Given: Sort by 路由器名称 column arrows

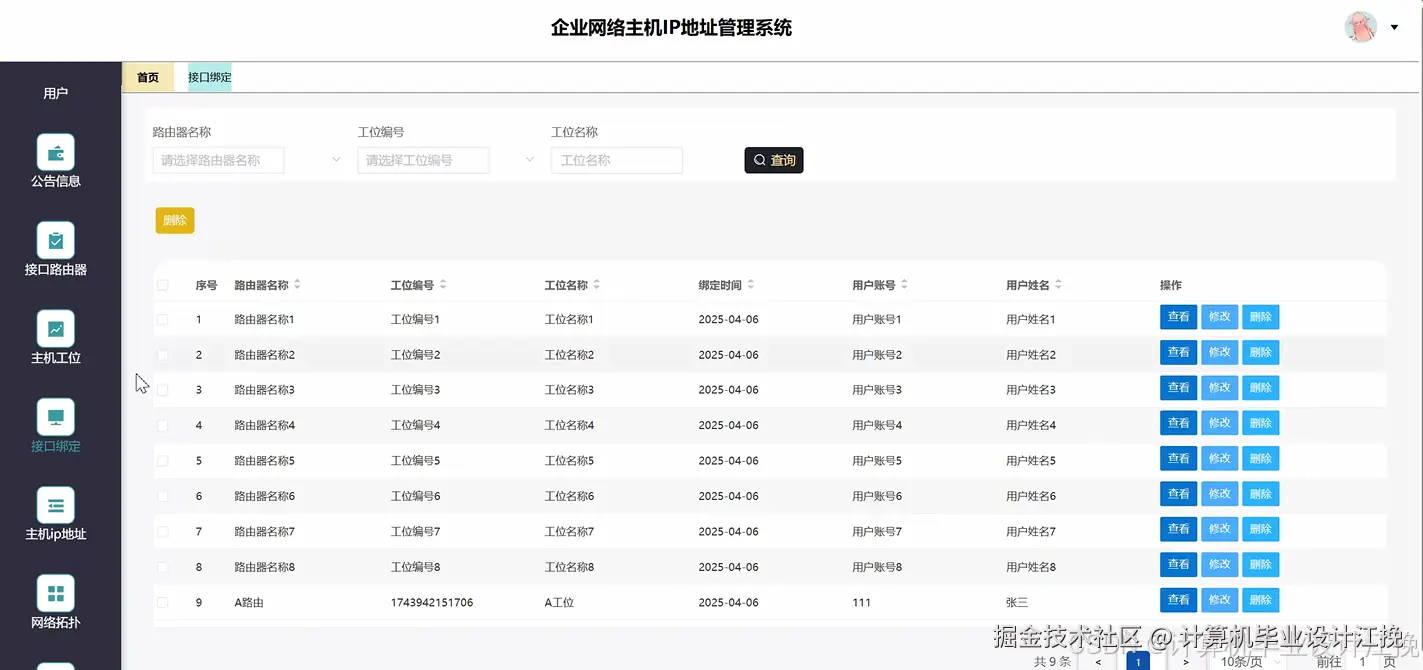Looking at the screenshot, I should click(297, 285).
